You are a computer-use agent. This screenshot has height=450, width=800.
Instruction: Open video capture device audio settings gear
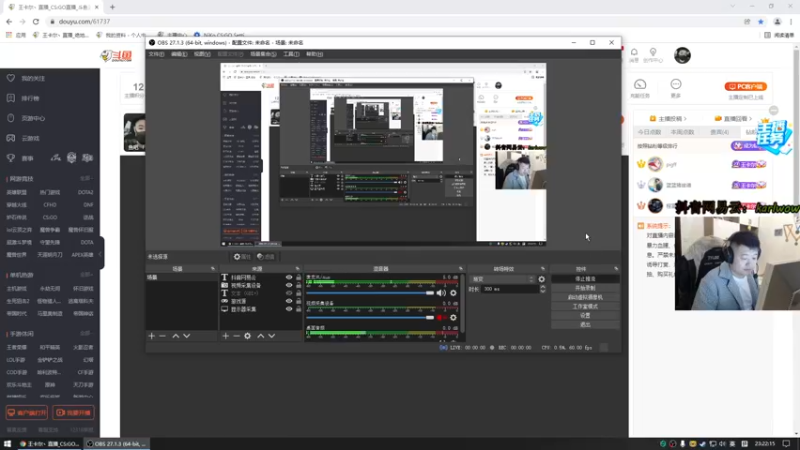click(x=453, y=317)
